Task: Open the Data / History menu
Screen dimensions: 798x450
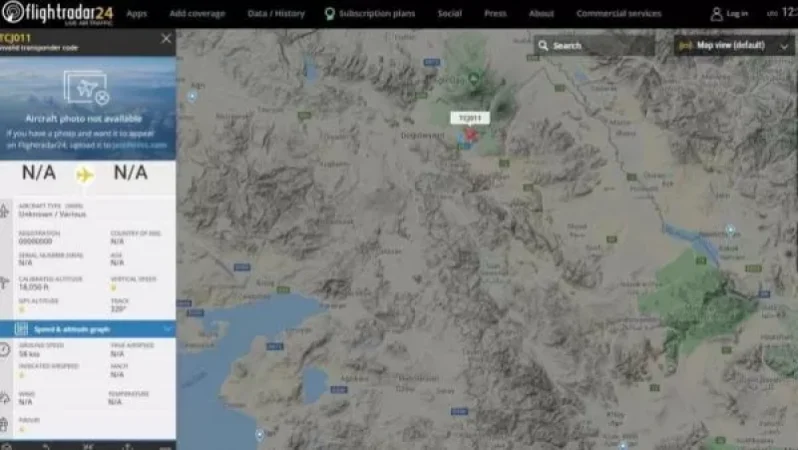Action: pyautogui.click(x=276, y=14)
